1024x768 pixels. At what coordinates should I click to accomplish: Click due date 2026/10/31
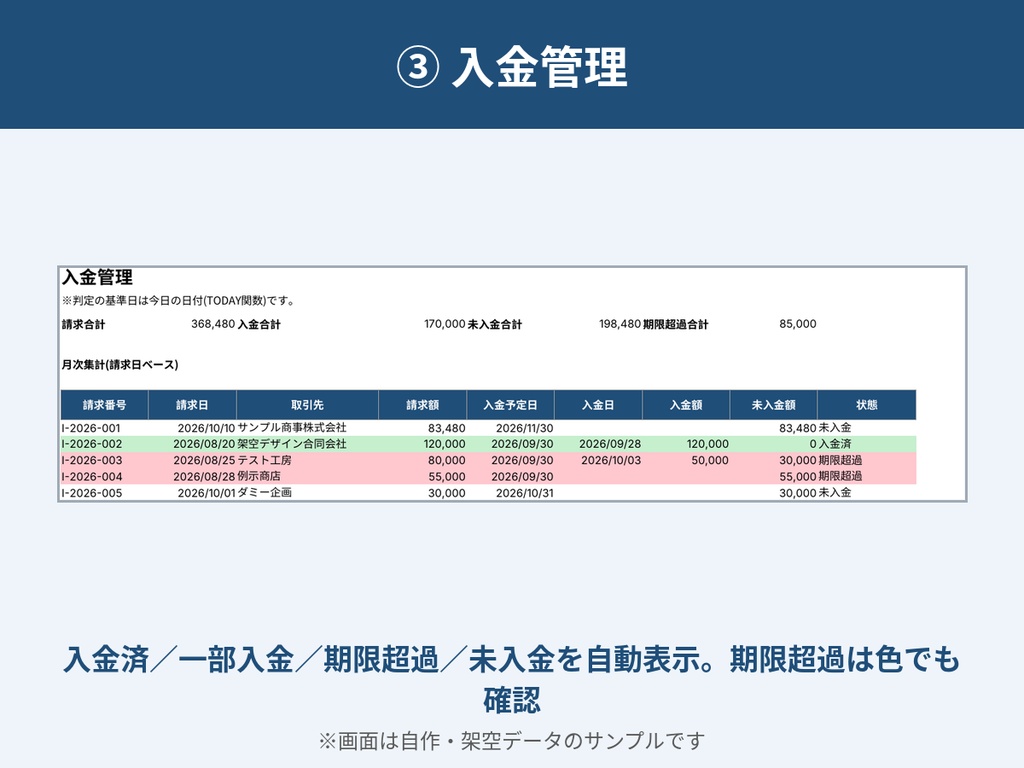coord(524,493)
